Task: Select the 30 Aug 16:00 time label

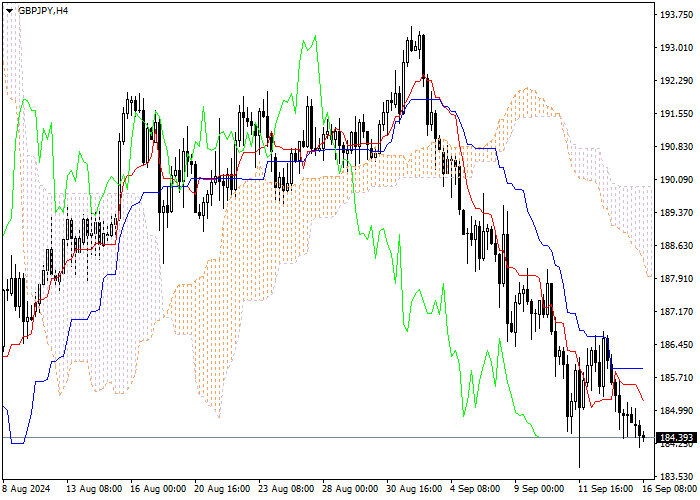Action: (x=414, y=489)
